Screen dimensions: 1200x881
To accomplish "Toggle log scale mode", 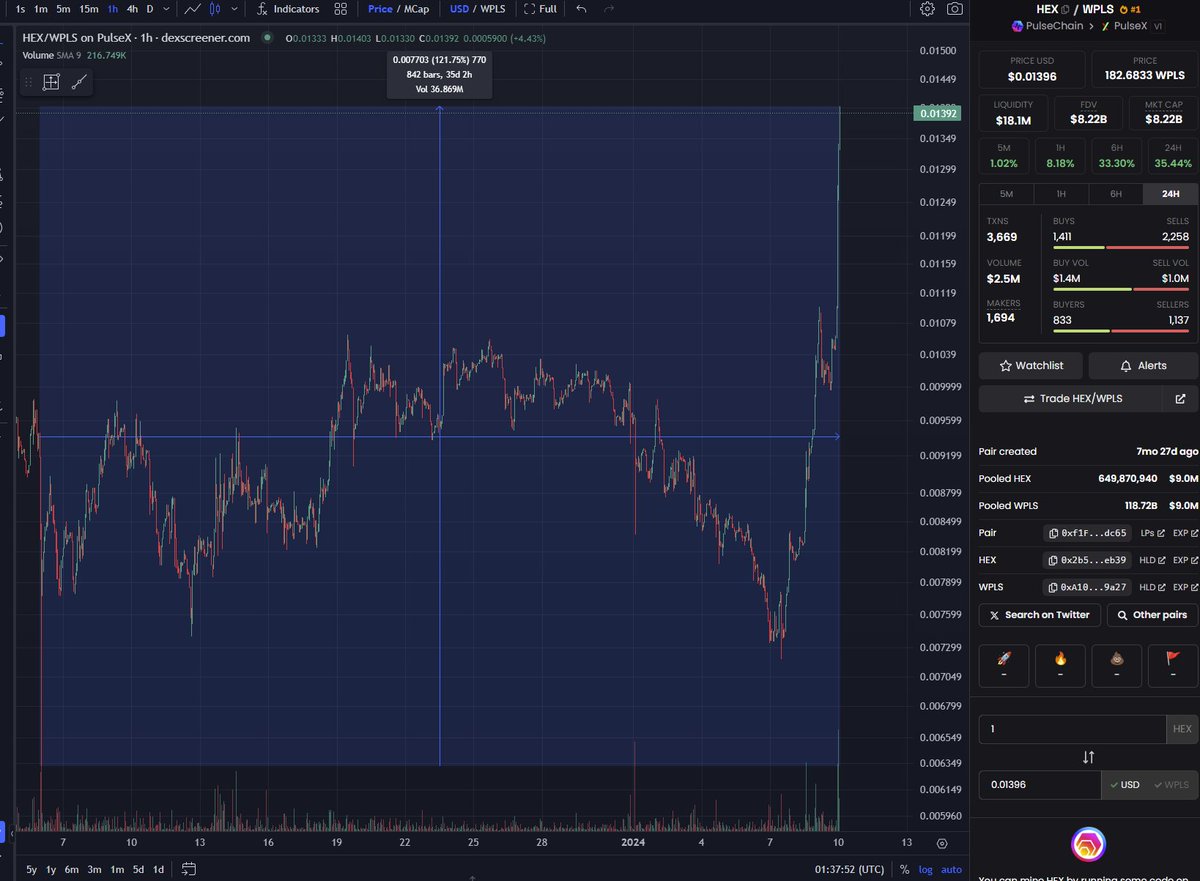I will (925, 869).
